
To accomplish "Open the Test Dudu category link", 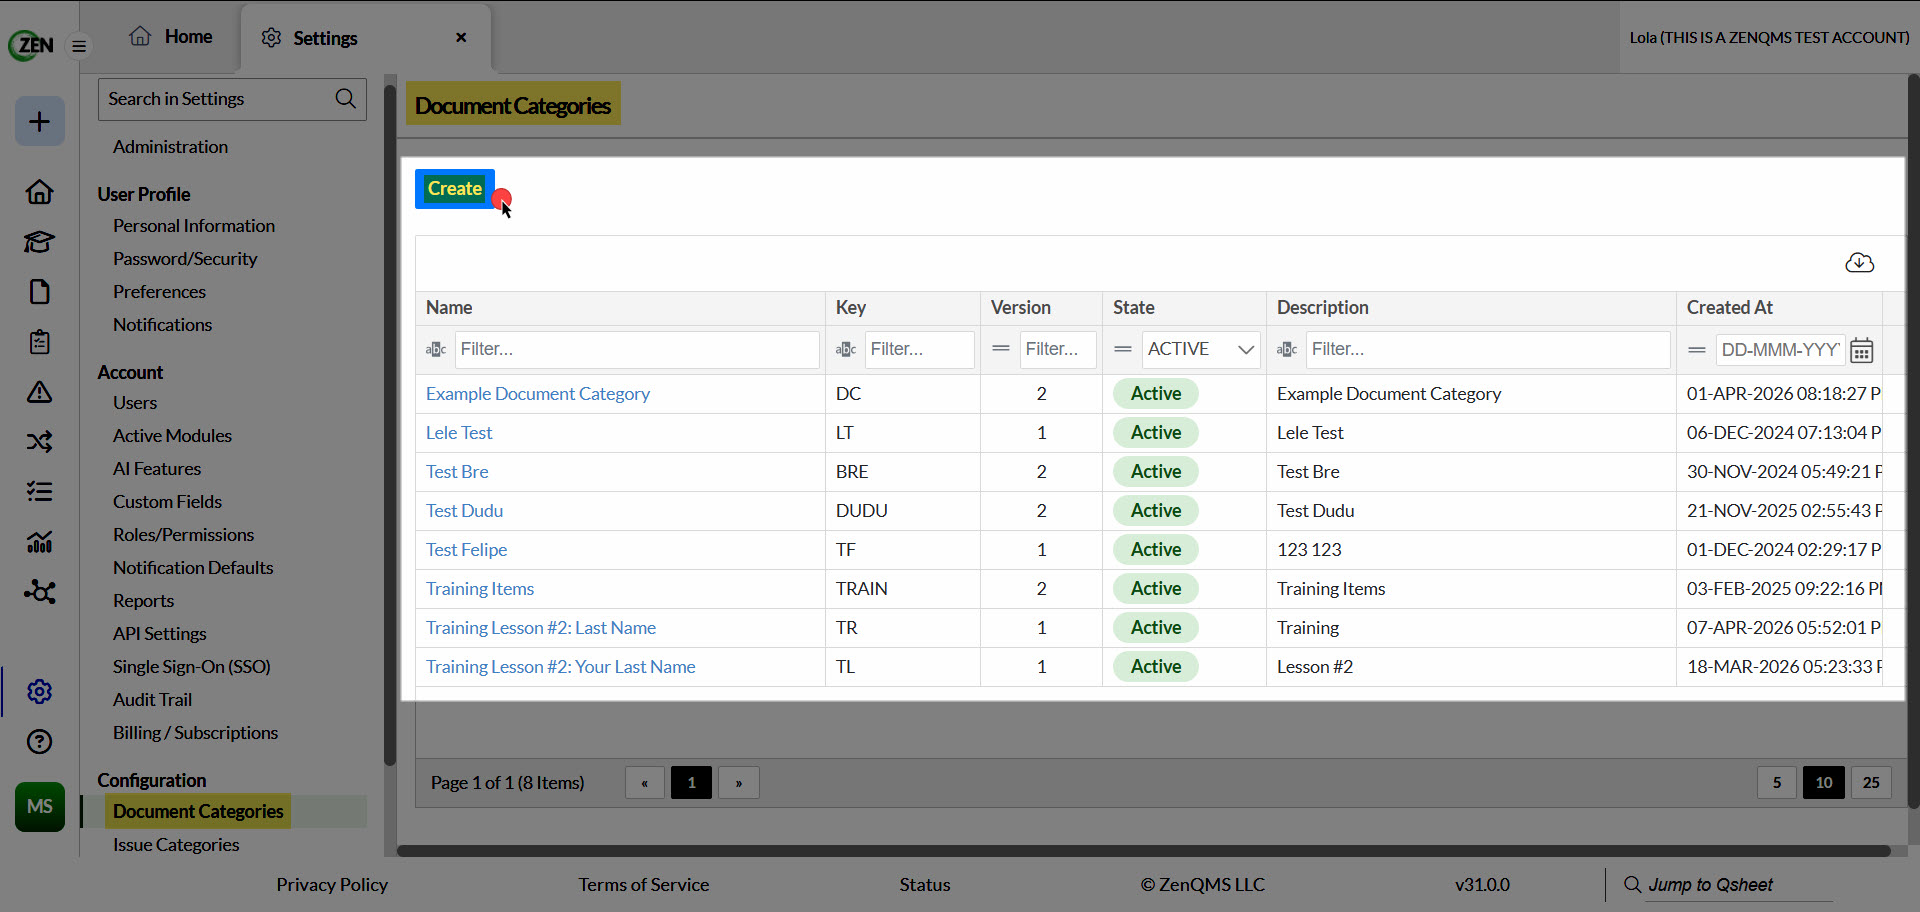I will (464, 511).
